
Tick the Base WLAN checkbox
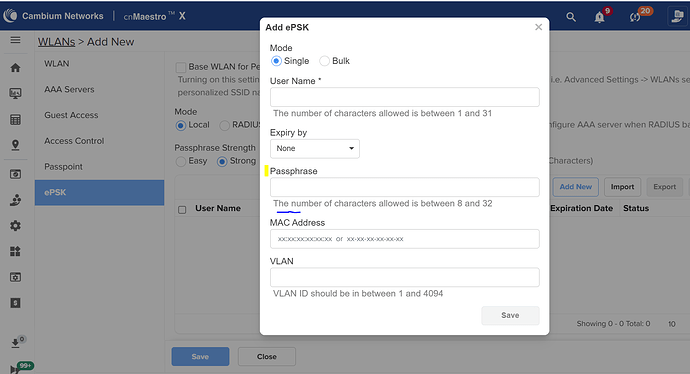180,67
